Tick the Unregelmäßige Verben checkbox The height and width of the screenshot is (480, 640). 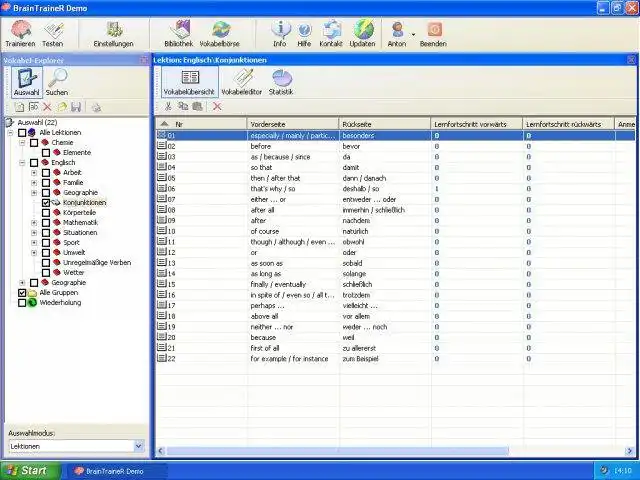pyautogui.click(x=46, y=263)
